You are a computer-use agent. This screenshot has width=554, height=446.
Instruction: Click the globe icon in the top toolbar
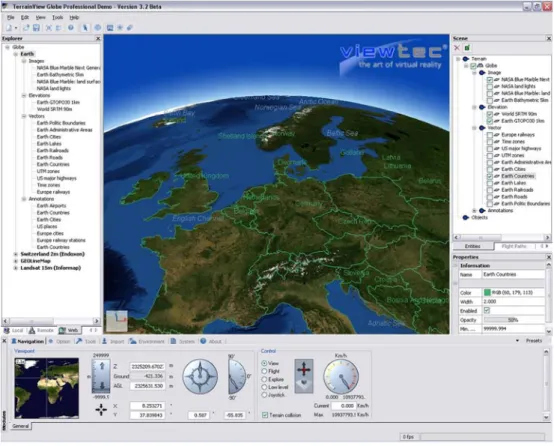coord(98,28)
